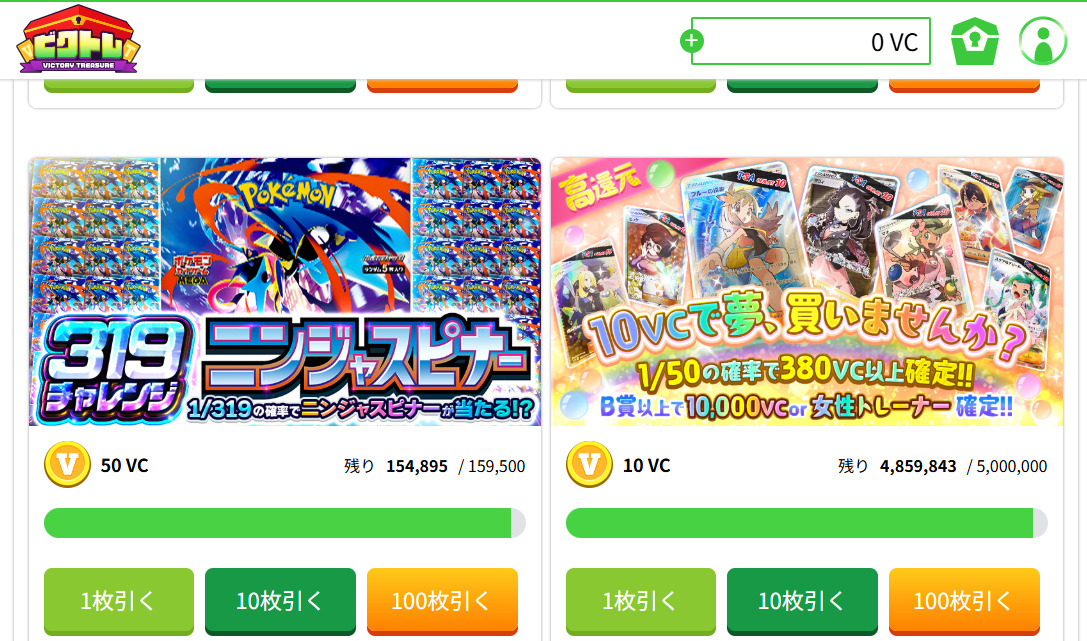Click the gold V coin next to 10 VC
Viewport: 1087px width, 641px height.
[x=589, y=464]
